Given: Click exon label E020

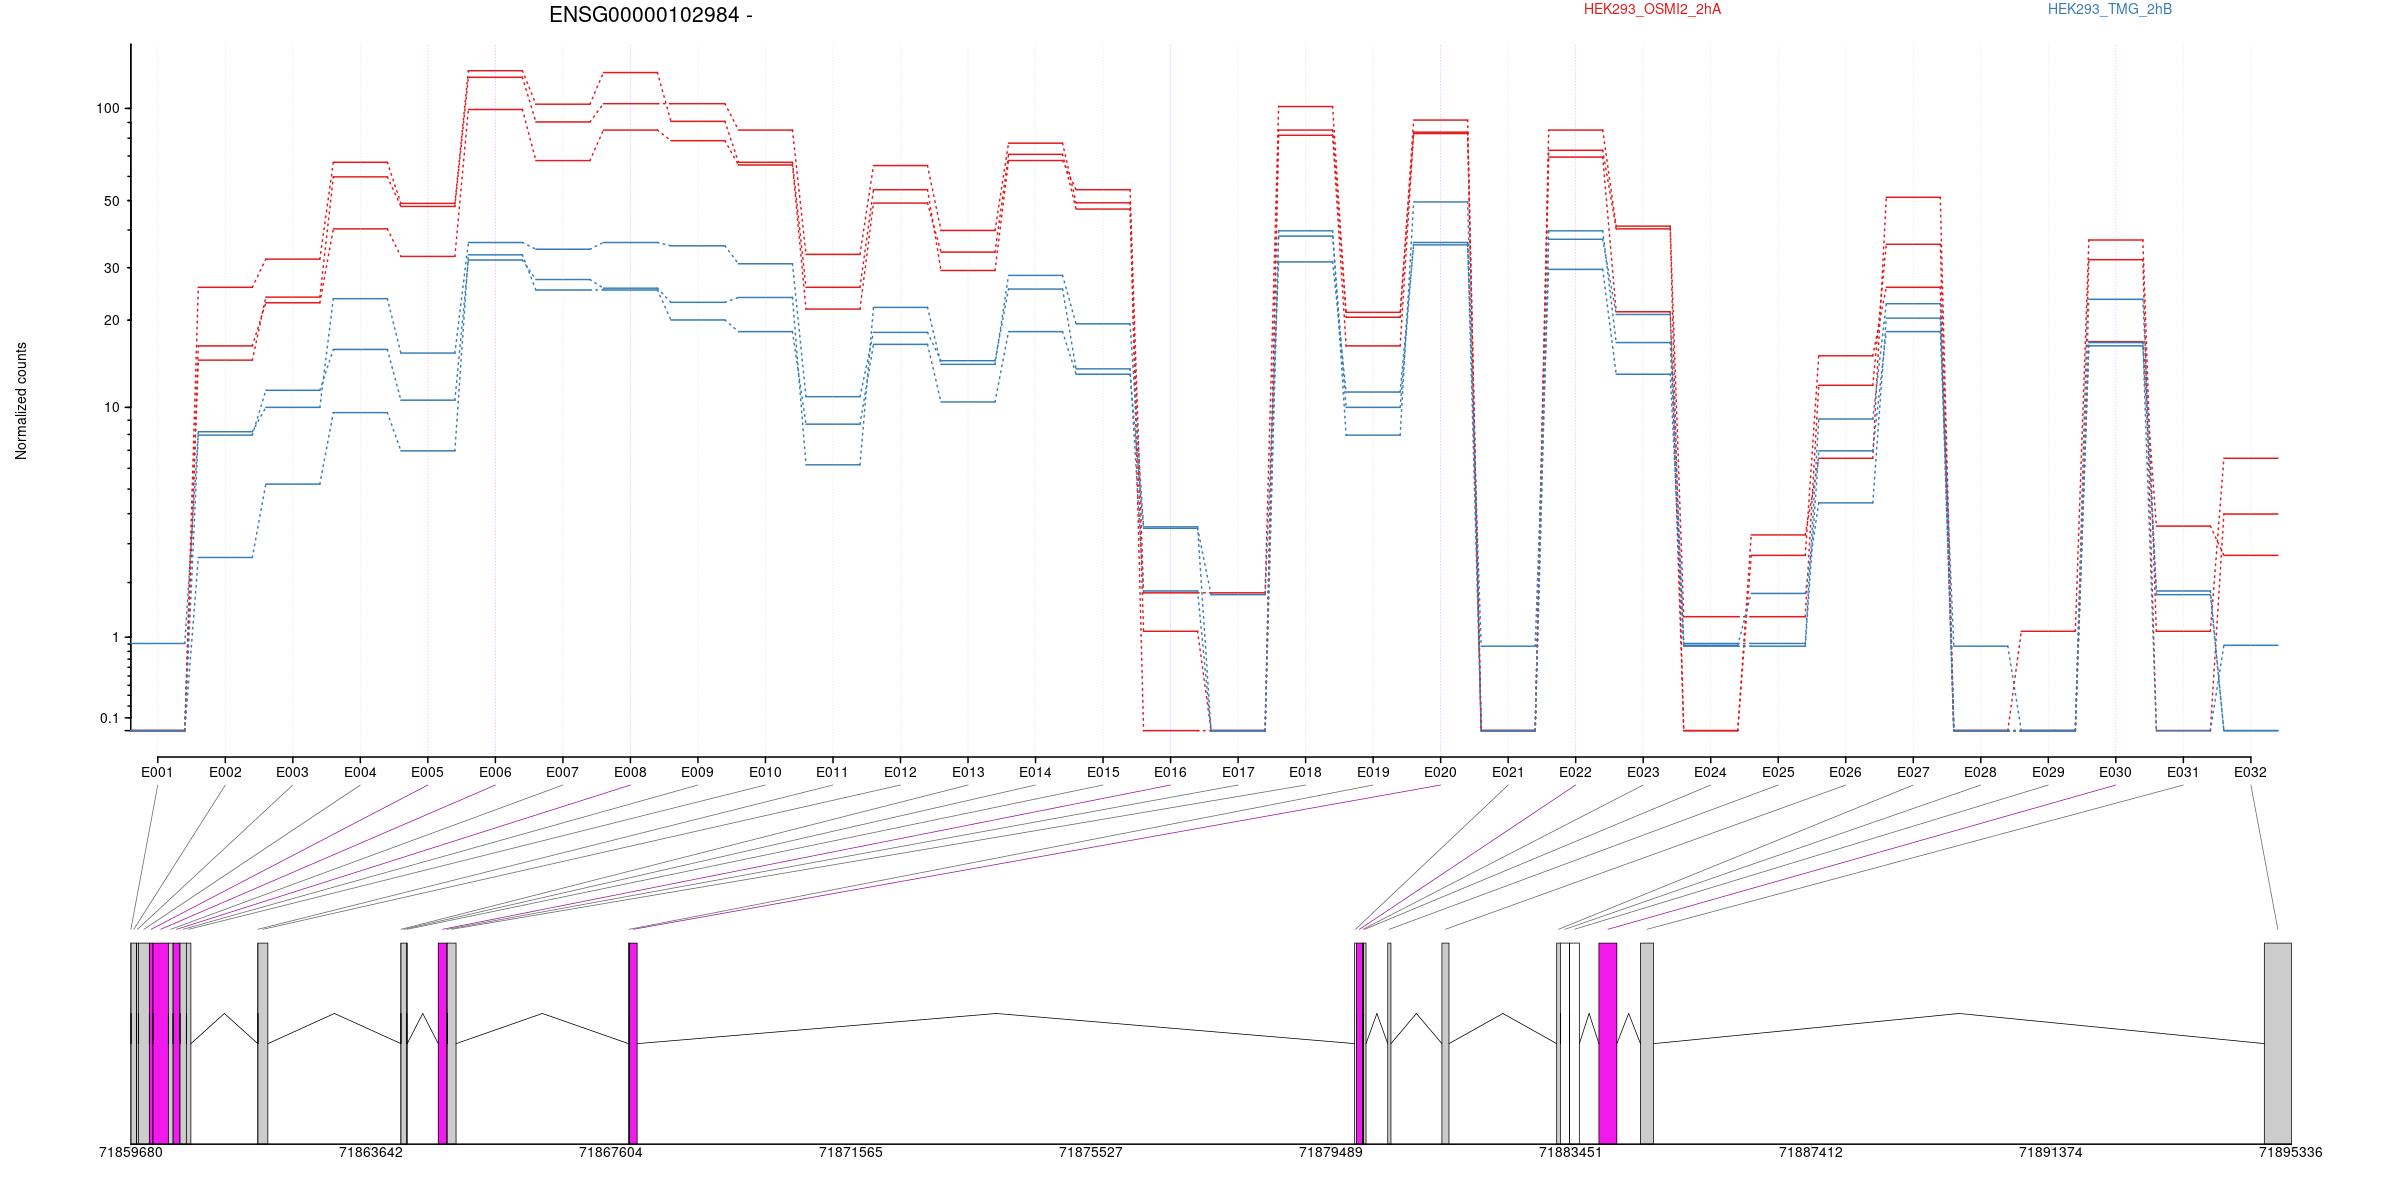Looking at the screenshot, I should click(1440, 772).
